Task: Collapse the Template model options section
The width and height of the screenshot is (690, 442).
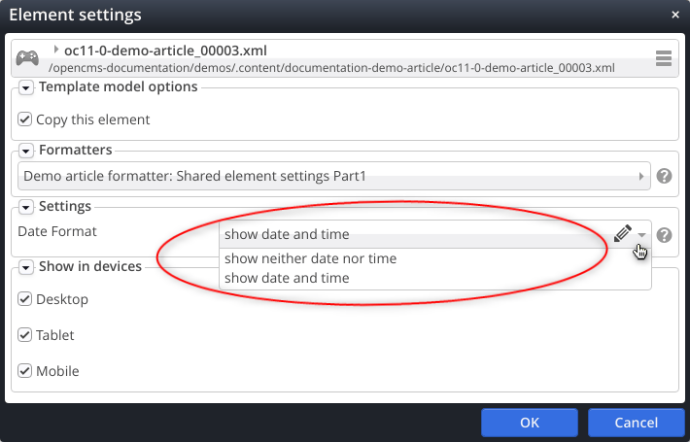Action: tap(26, 88)
